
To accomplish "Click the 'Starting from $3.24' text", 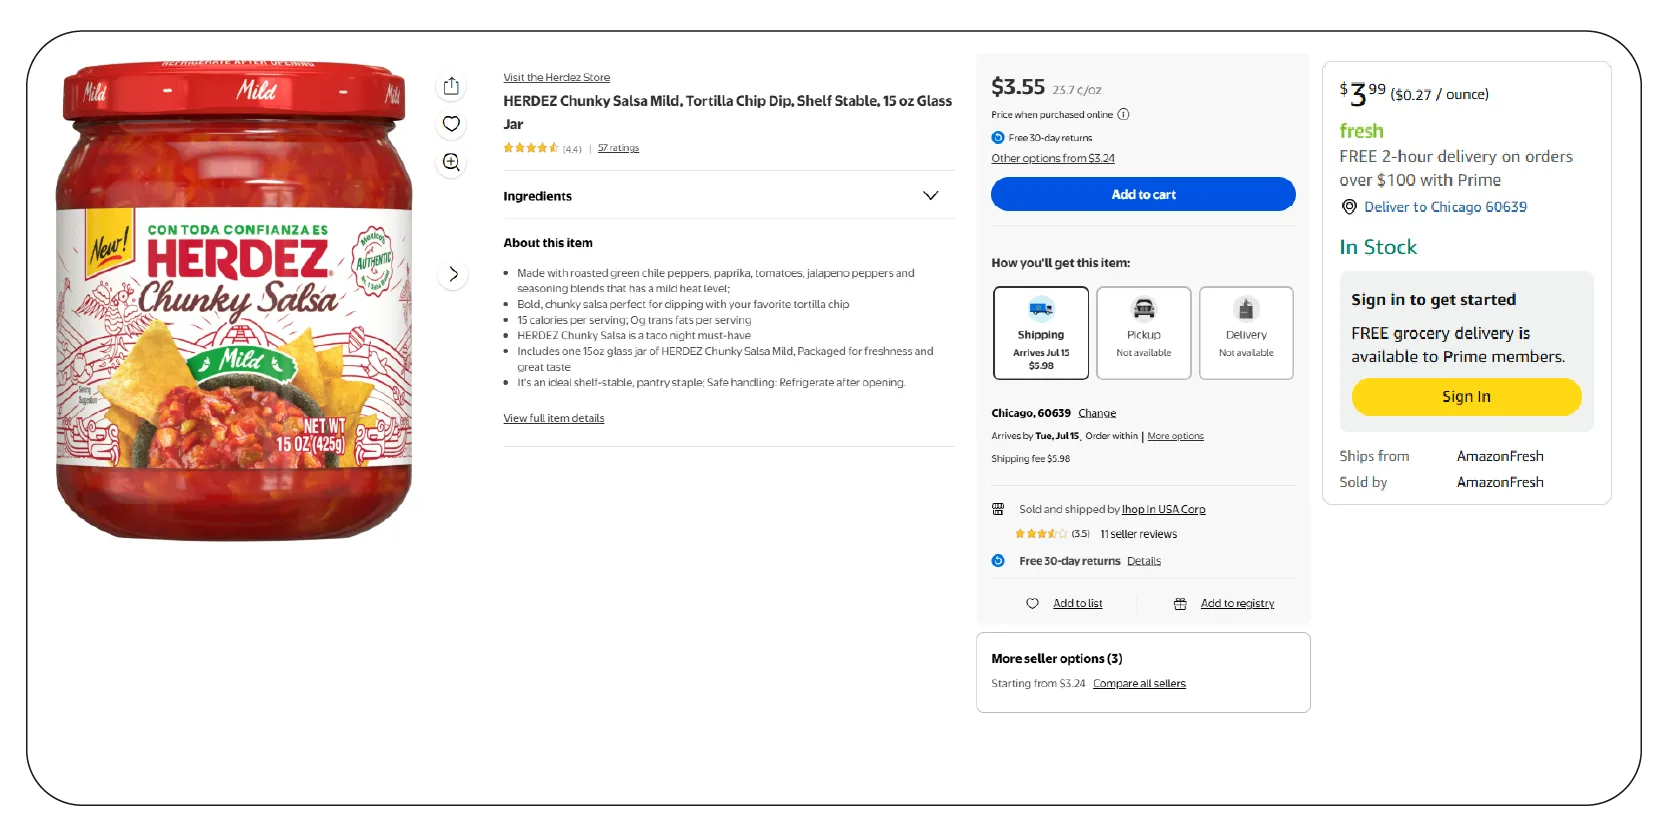I will [x=1037, y=684].
